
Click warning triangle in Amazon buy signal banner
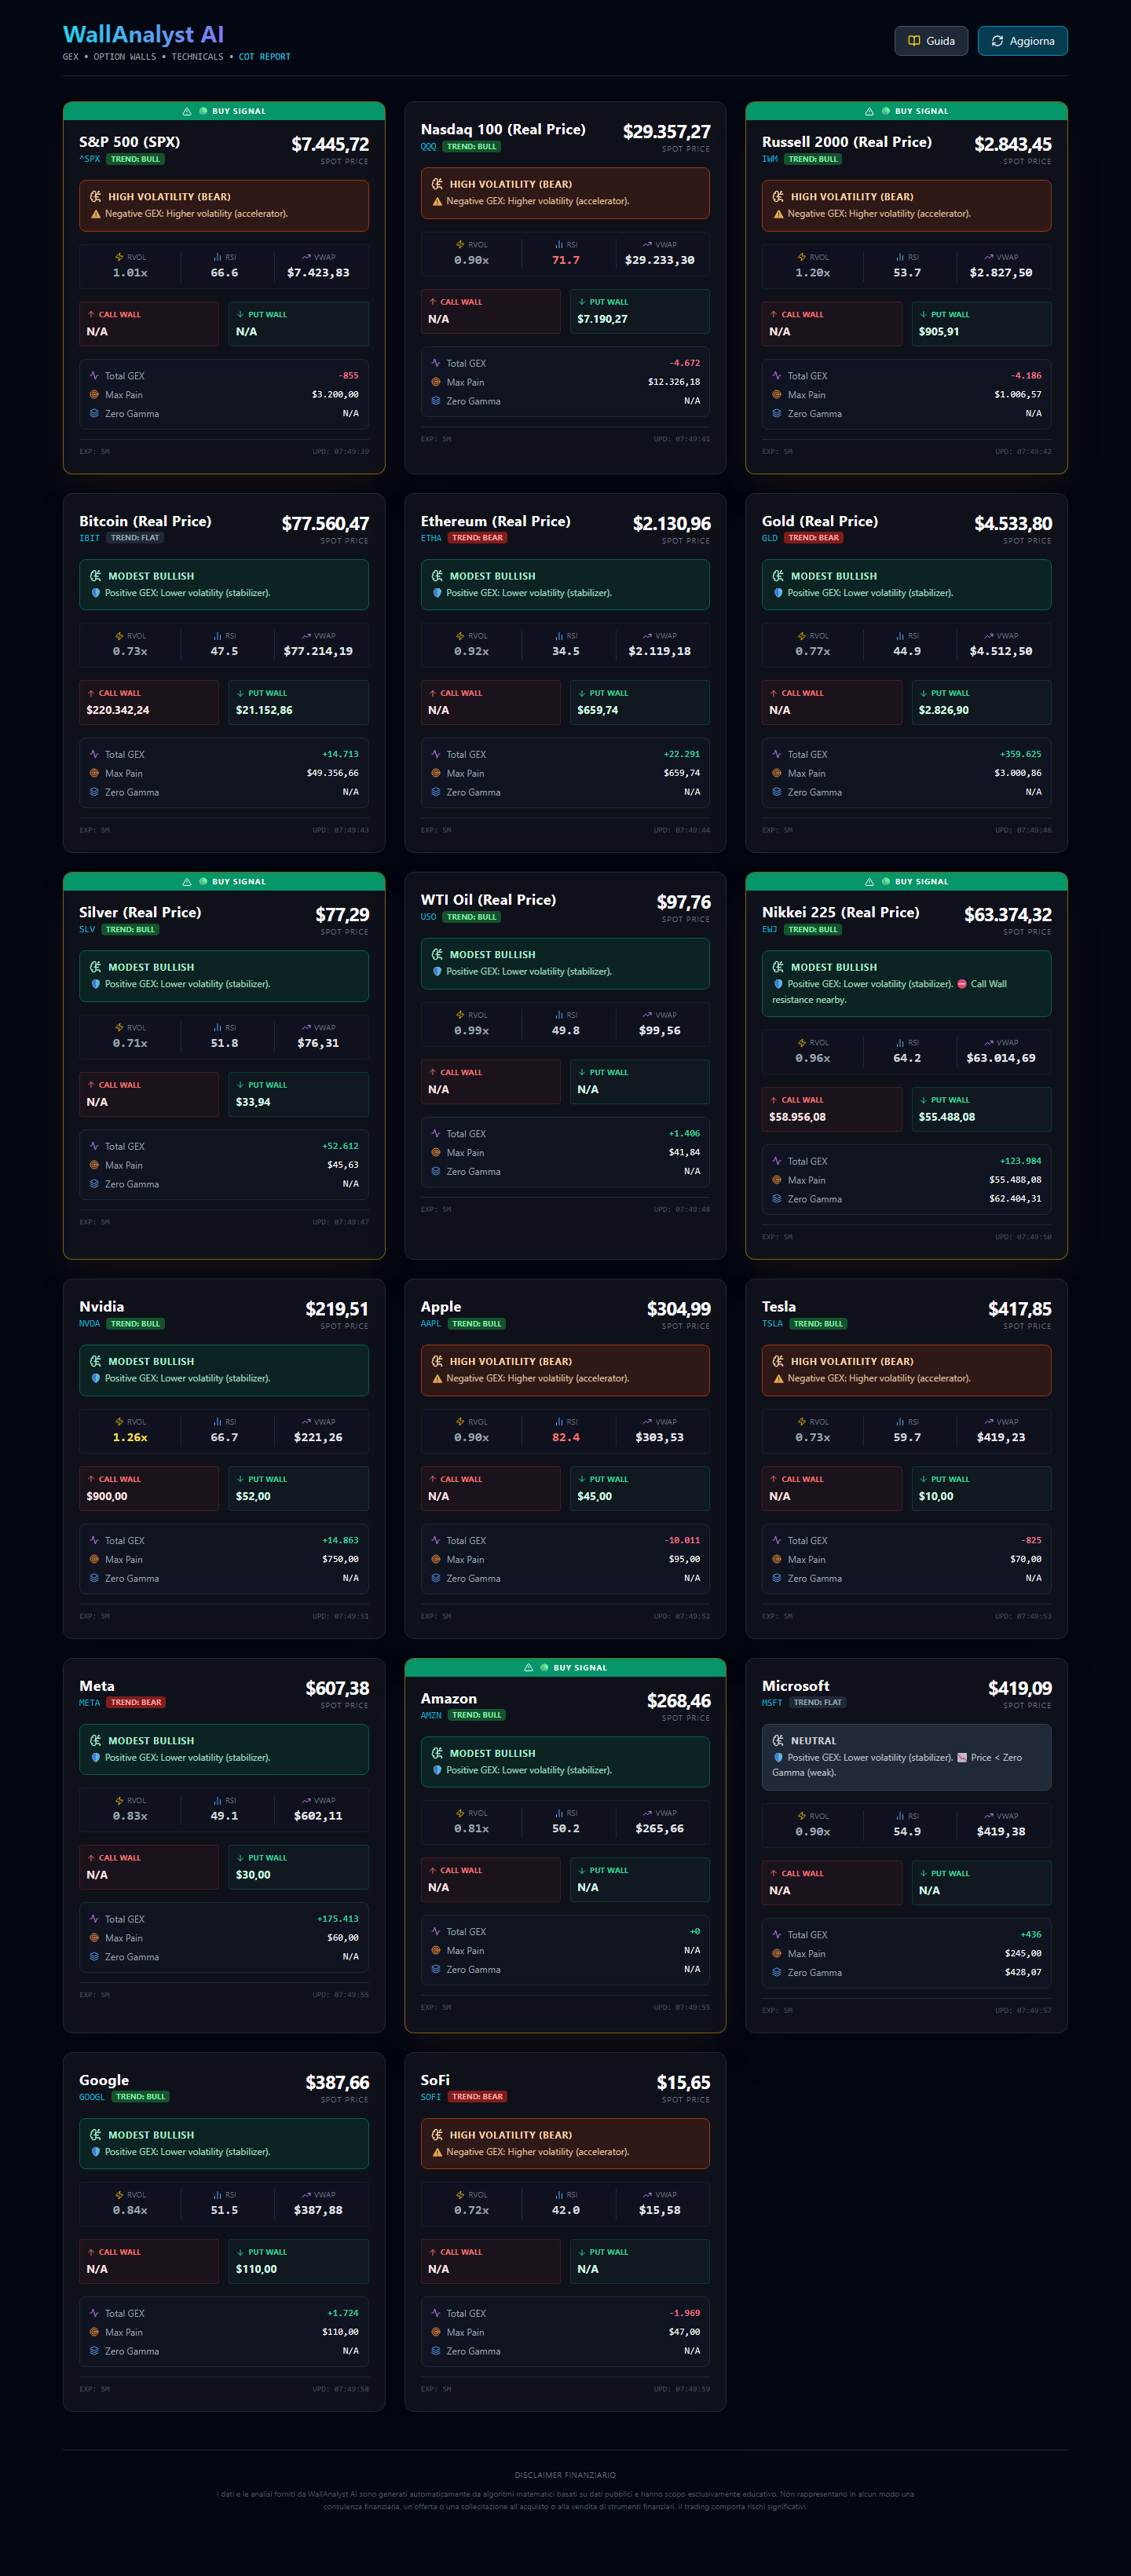pos(528,1667)
